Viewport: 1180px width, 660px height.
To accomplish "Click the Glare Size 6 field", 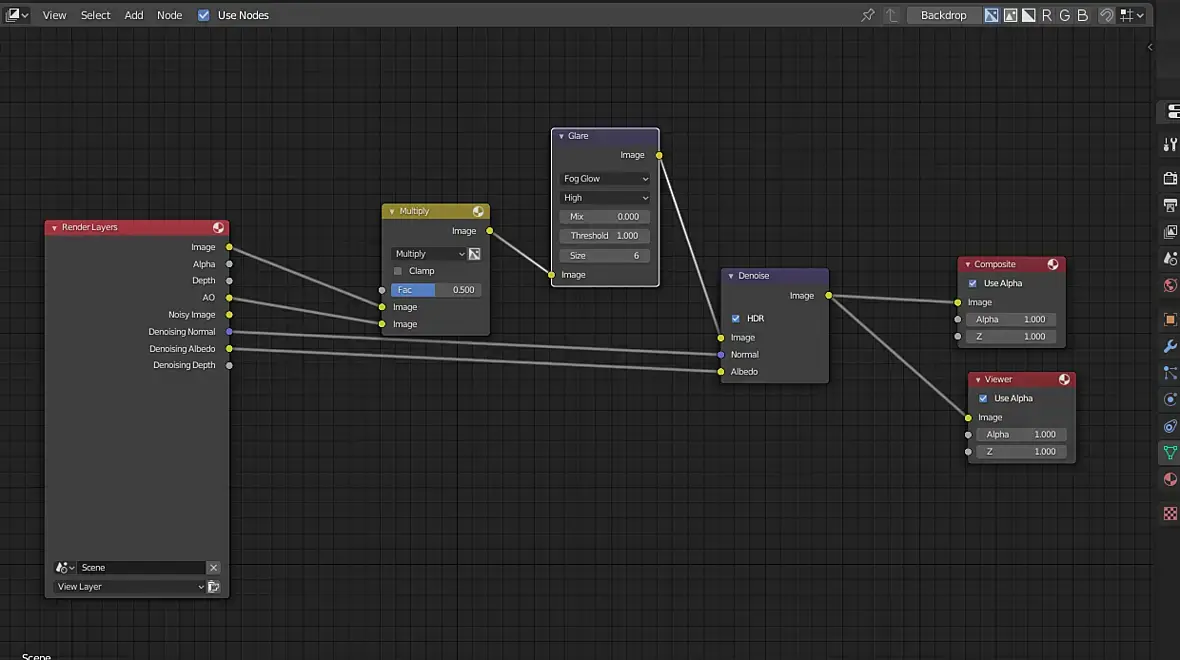I will click(604, 256).
